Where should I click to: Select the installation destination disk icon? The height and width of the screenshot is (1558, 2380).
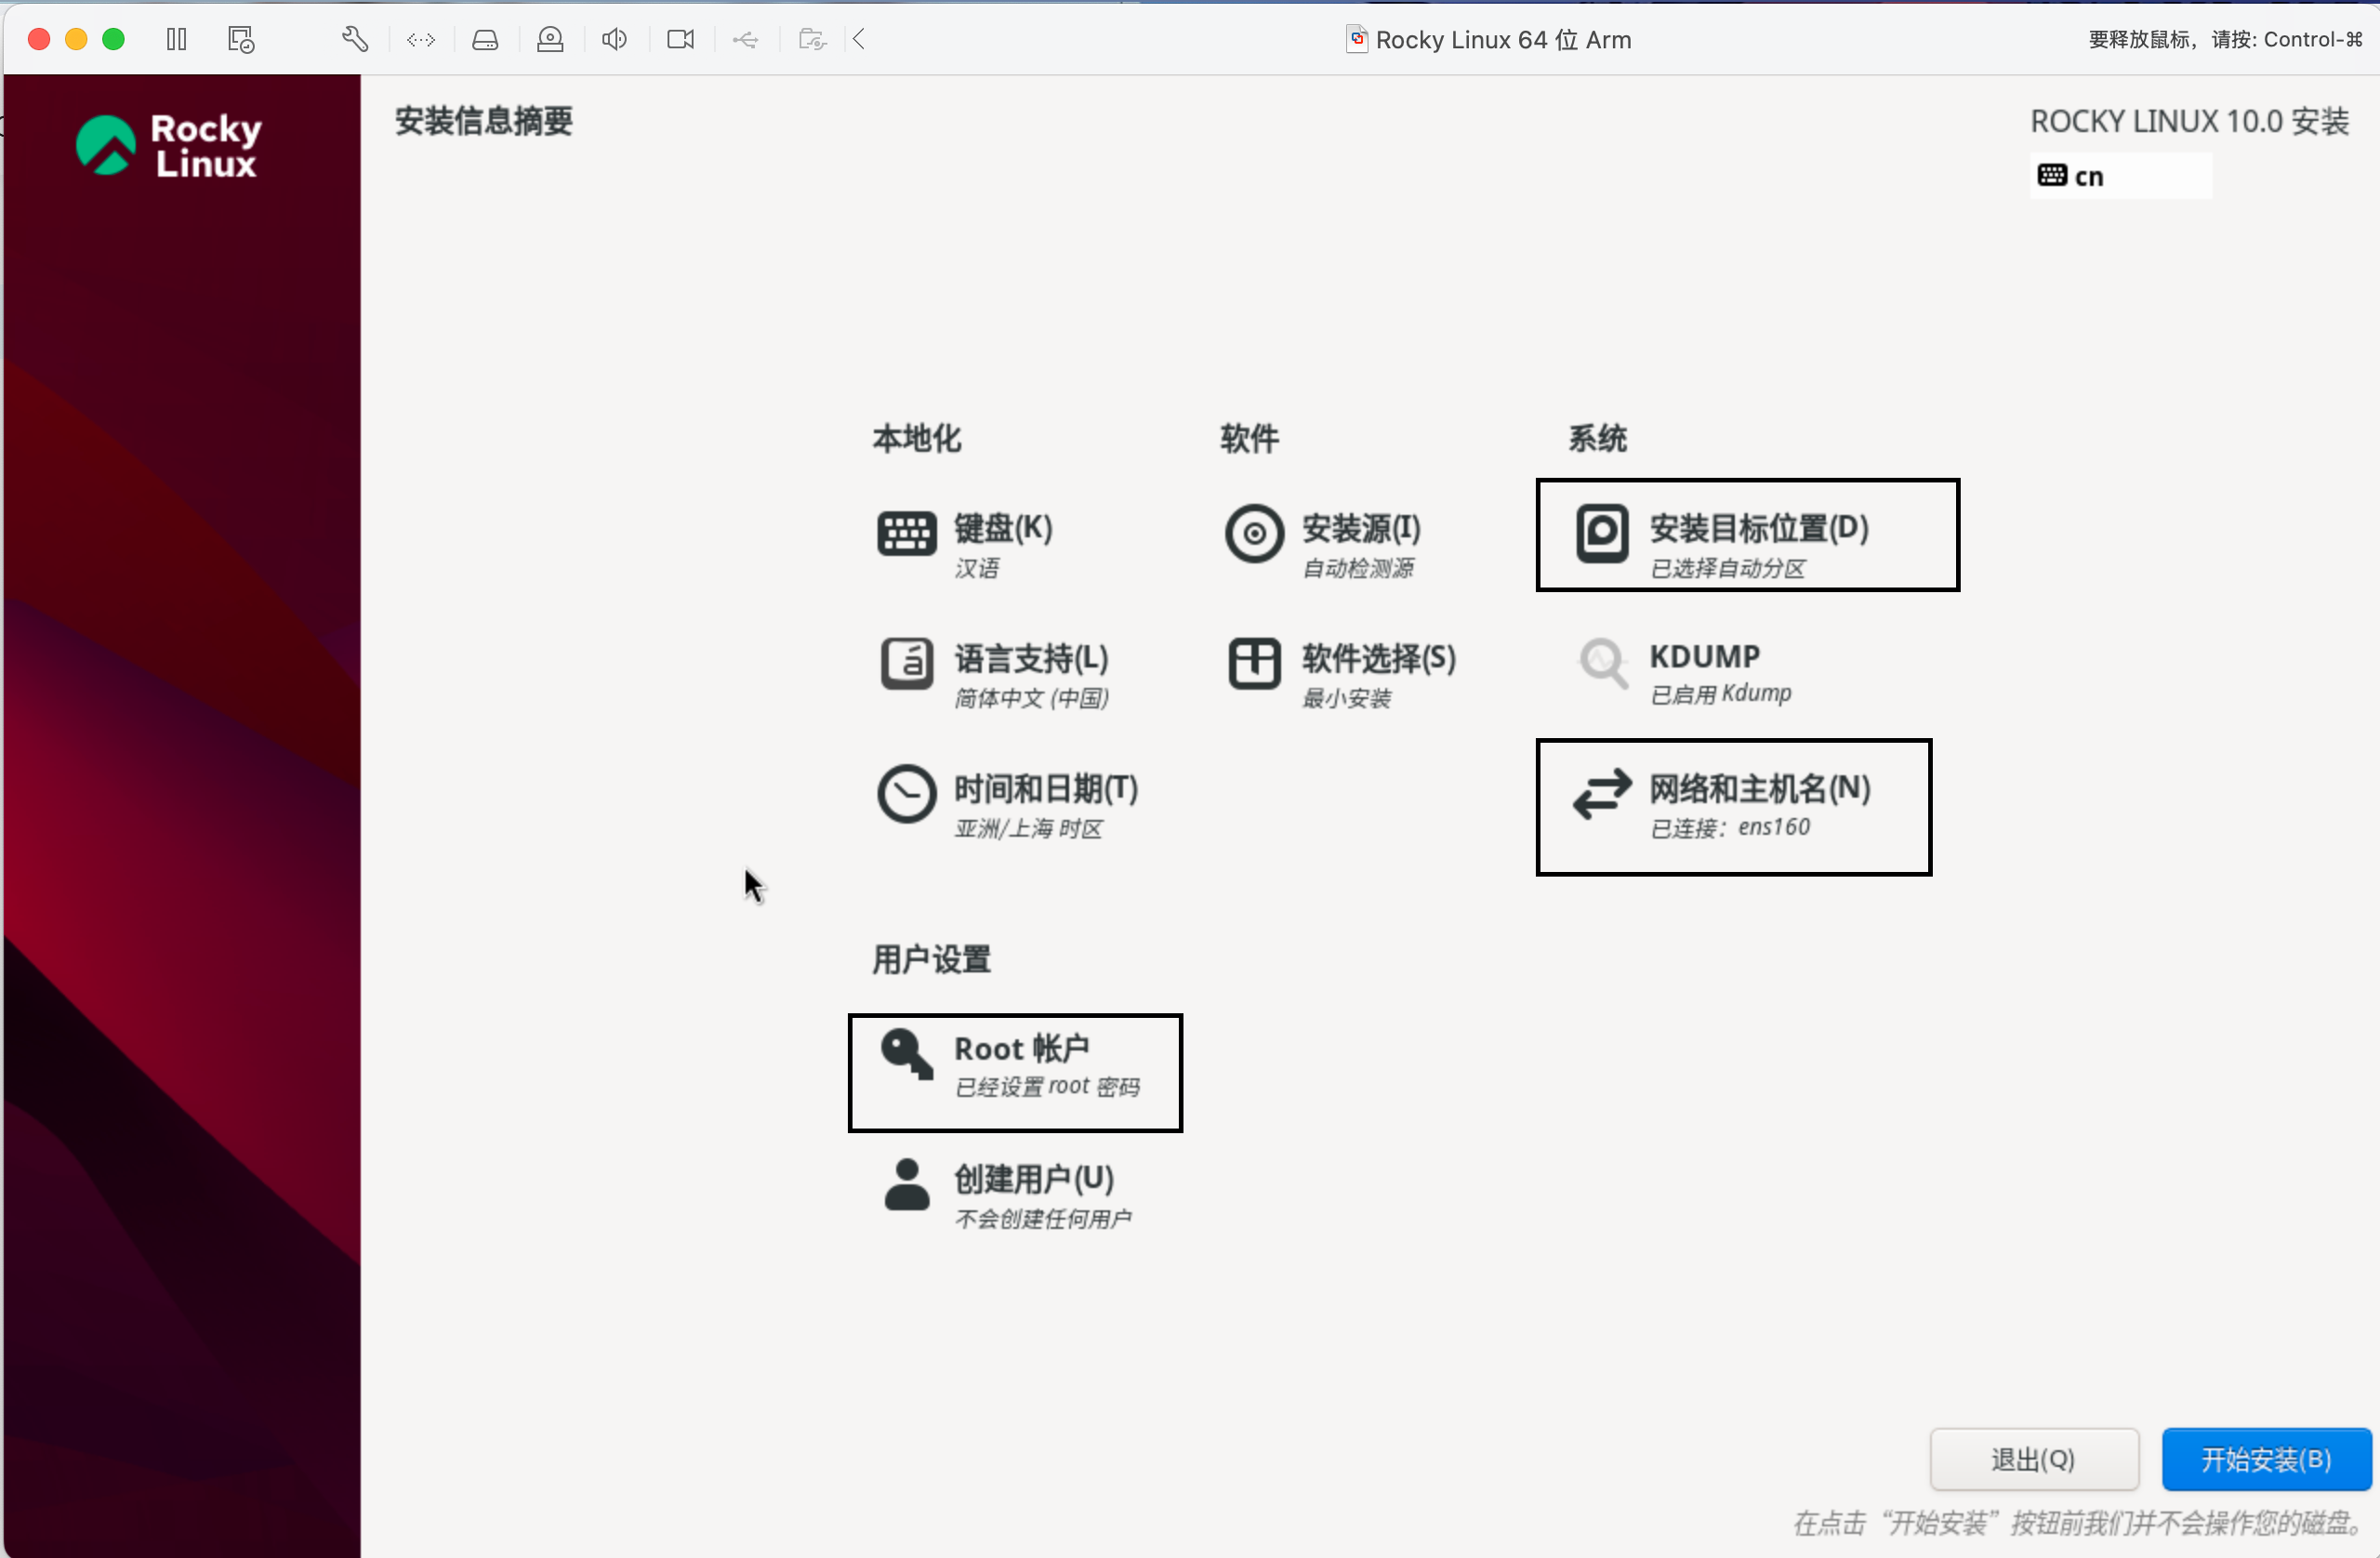pyautogui.click(x=1602, y=533)
